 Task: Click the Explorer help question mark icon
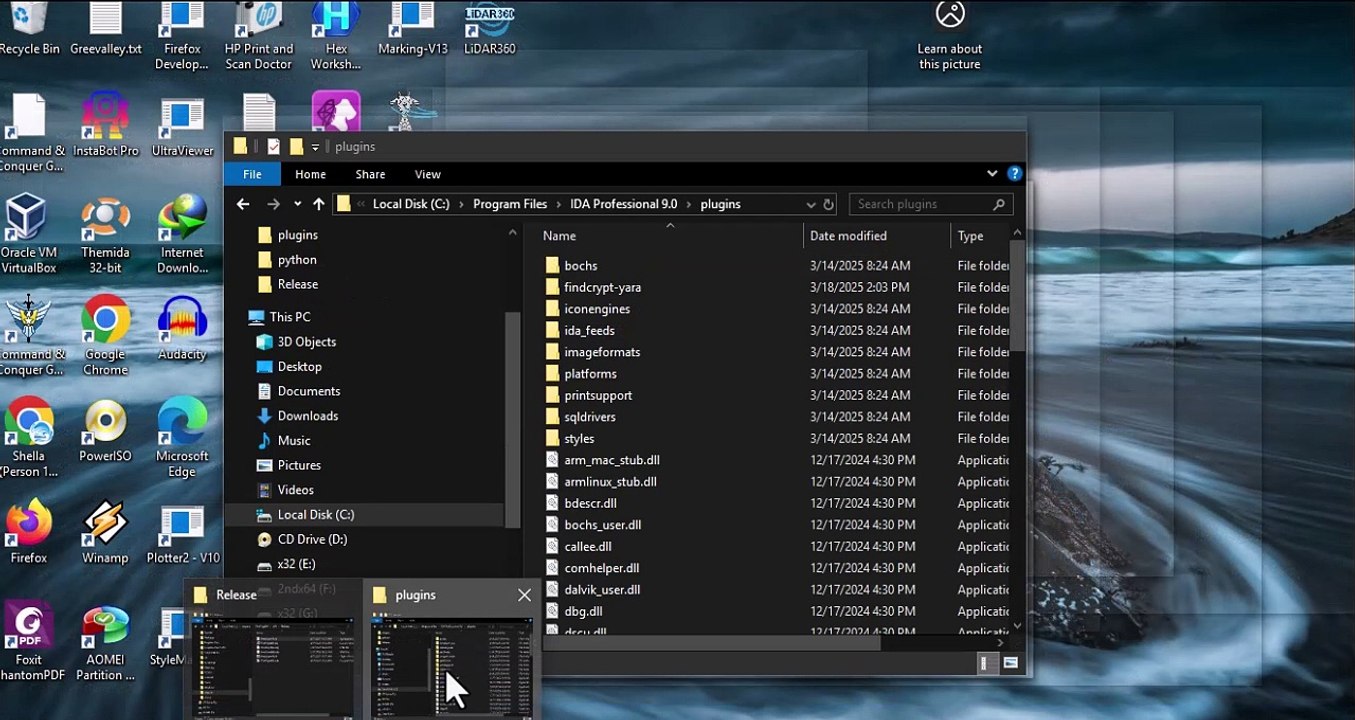pyautogui.click(x=1014, y=173)
